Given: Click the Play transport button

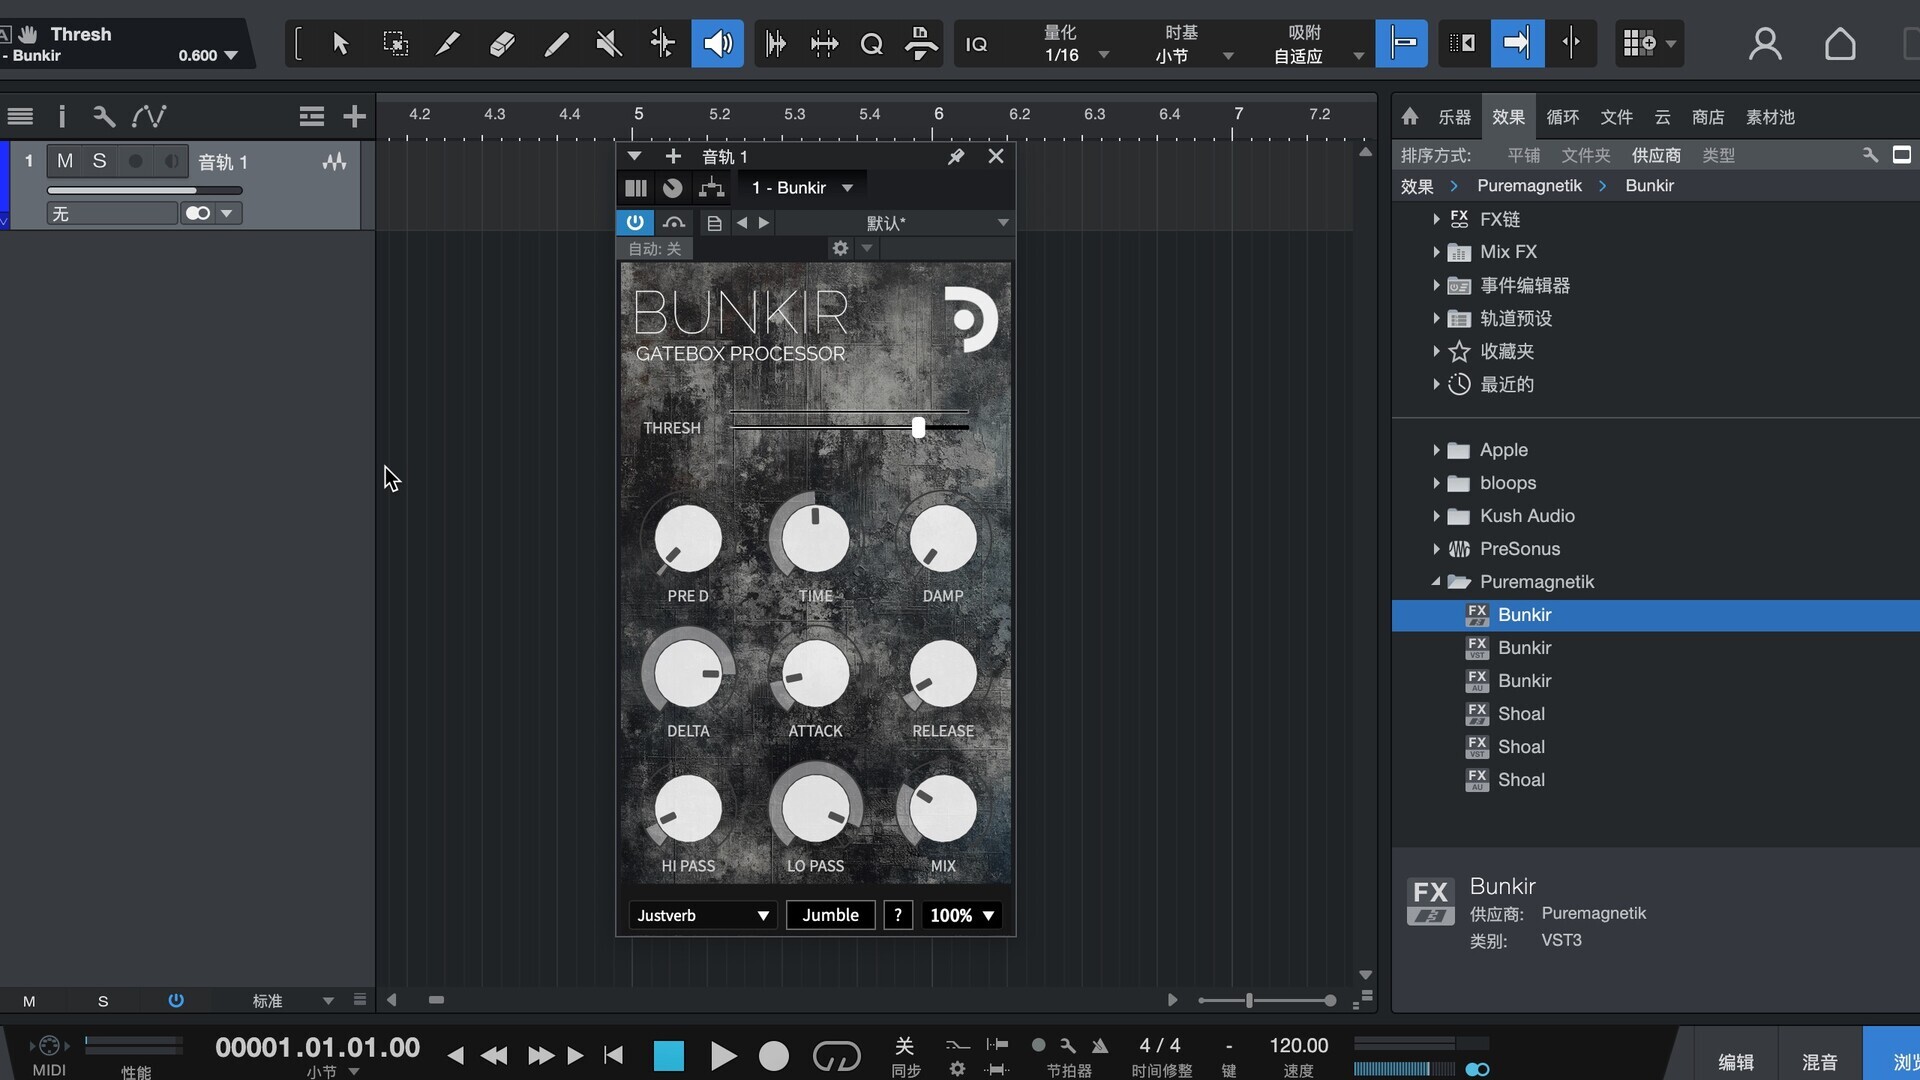Looking at the screenshot, I should (722, 1056).
